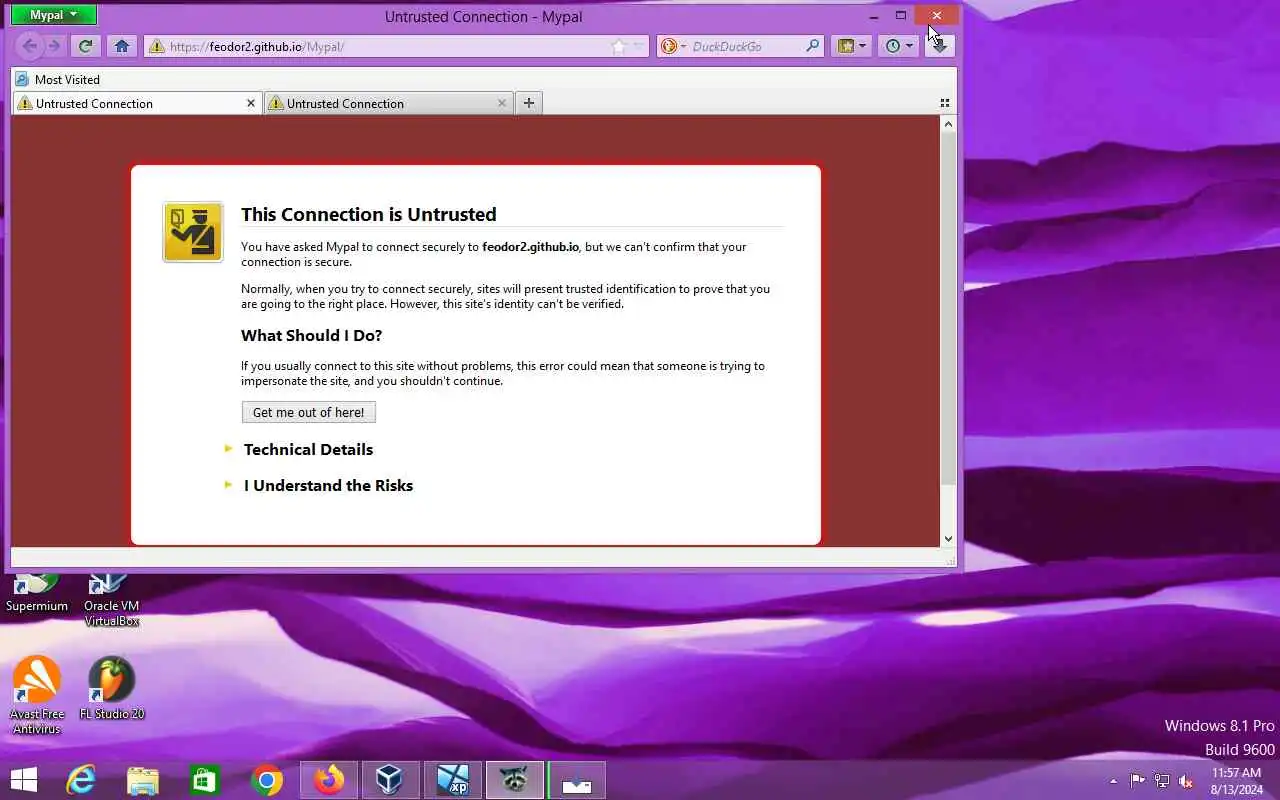Open Oracle VM VirtualBox desktop shortcut
Screen dimensions: 1280x800
tap(111, 599)
